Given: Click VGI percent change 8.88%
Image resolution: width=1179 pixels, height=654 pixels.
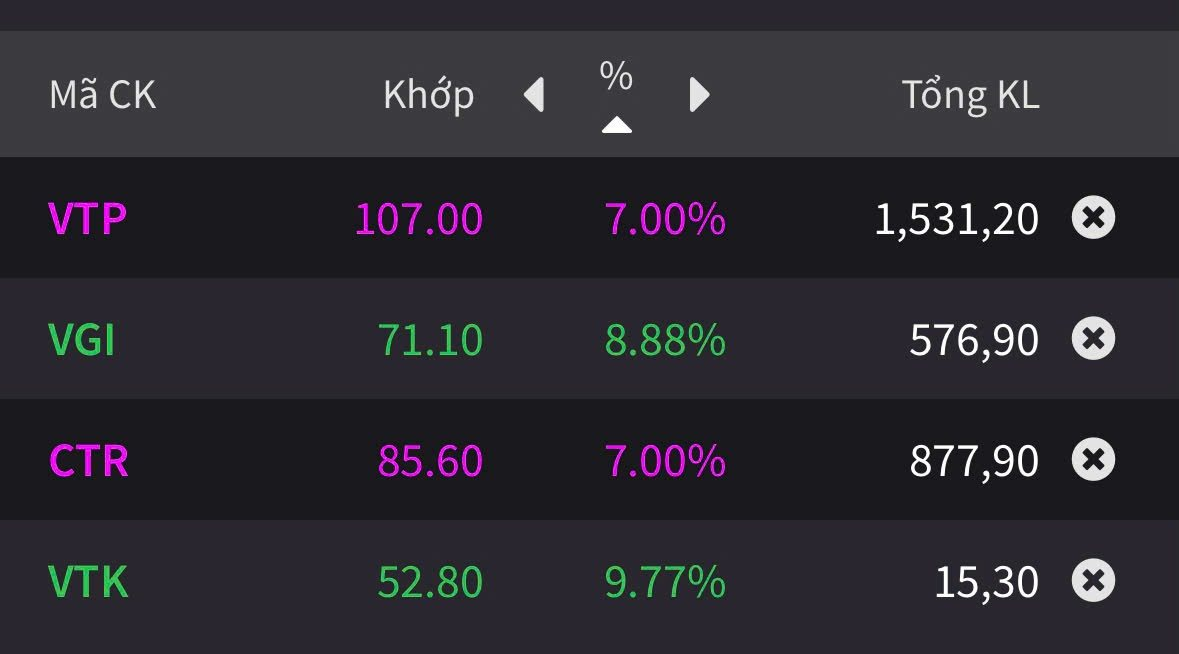Looking at the screenshot, I should pos(665,340).
